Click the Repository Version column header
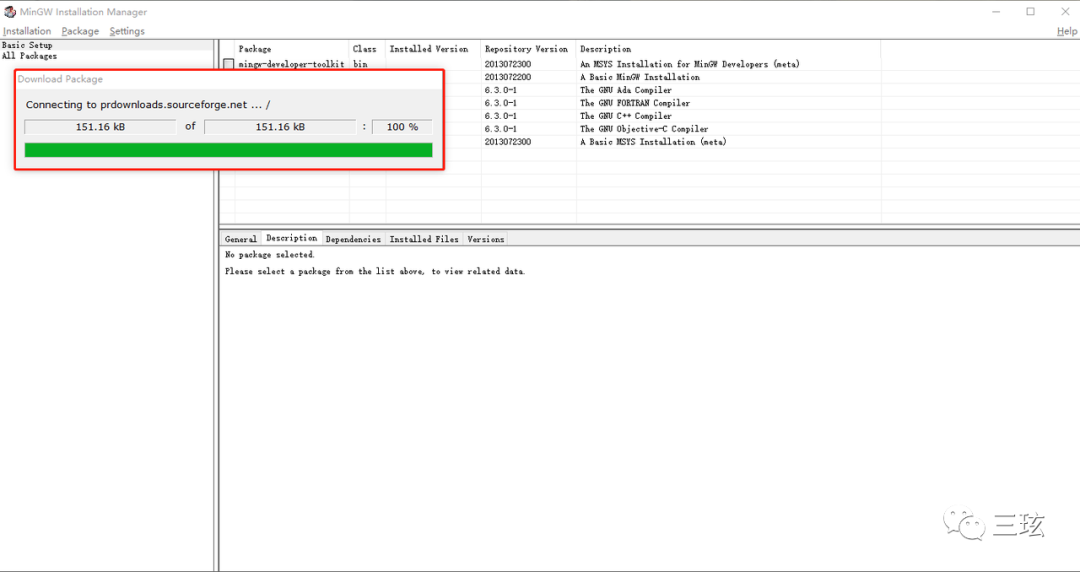Screen dimensions: 1080x572 (526, 49)
